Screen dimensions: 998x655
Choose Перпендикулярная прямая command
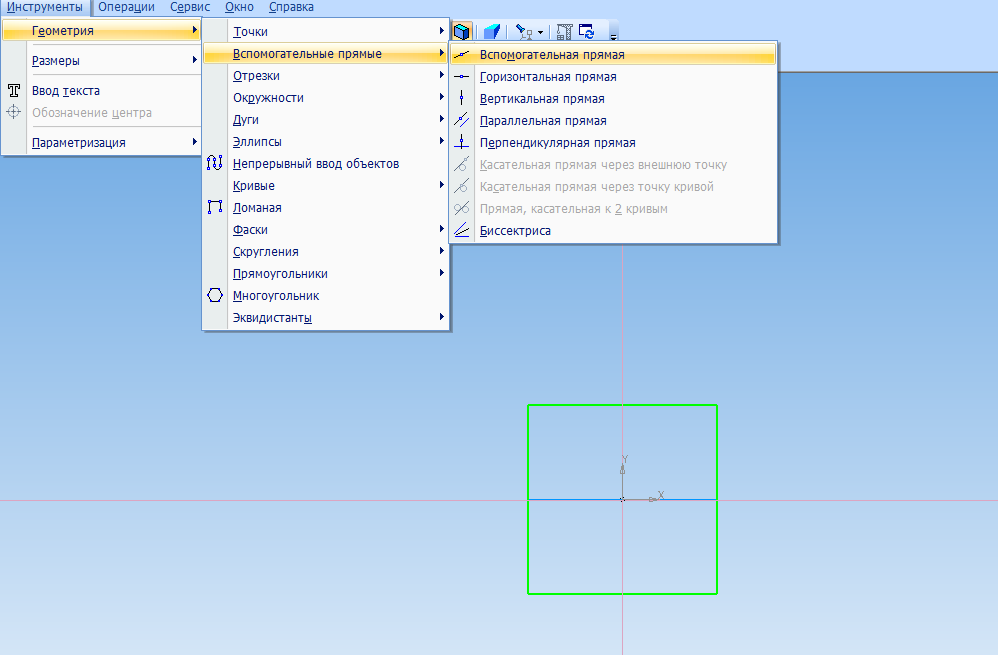tap(614, 143)
